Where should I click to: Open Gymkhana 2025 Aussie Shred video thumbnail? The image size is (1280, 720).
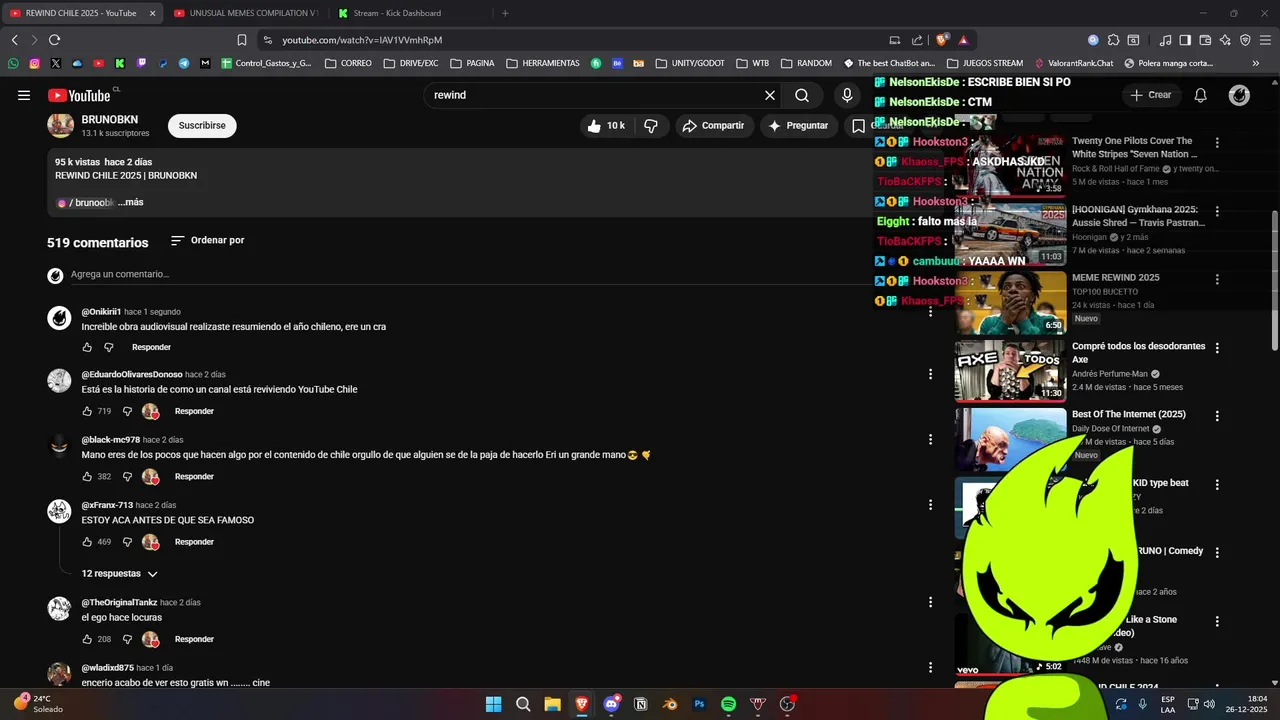pyautogui.click(x=1010, y=234)
